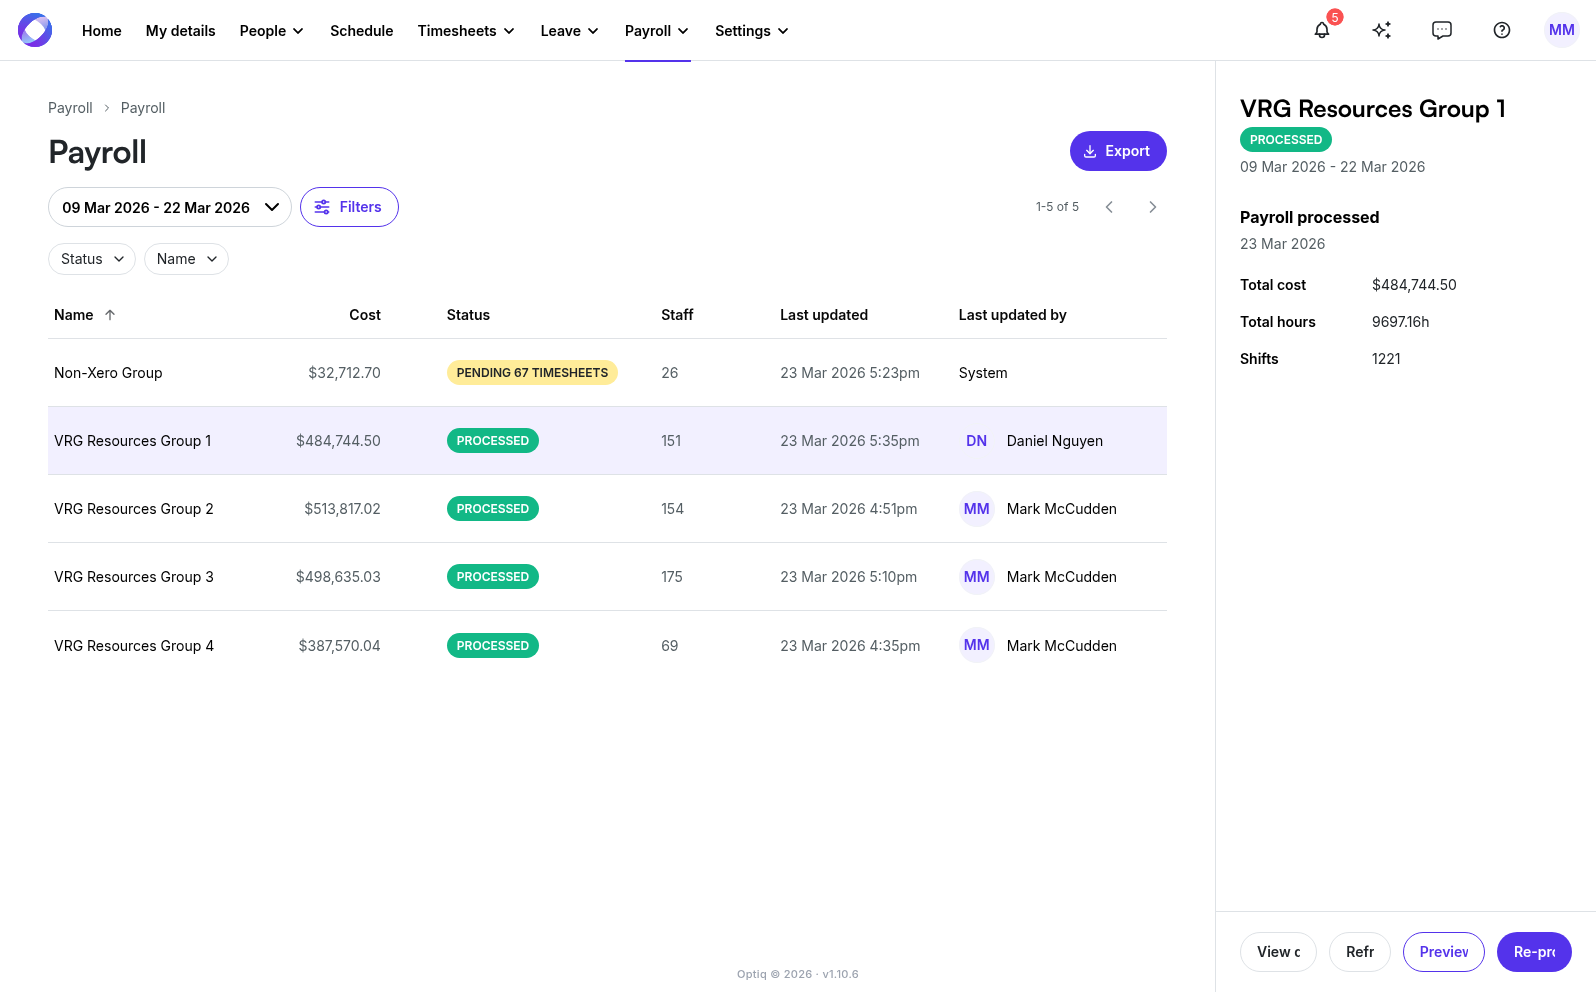The image size is (1596, 992).
Task: Open the AI sparkle assistant icon
Action: click(1382, 30)
